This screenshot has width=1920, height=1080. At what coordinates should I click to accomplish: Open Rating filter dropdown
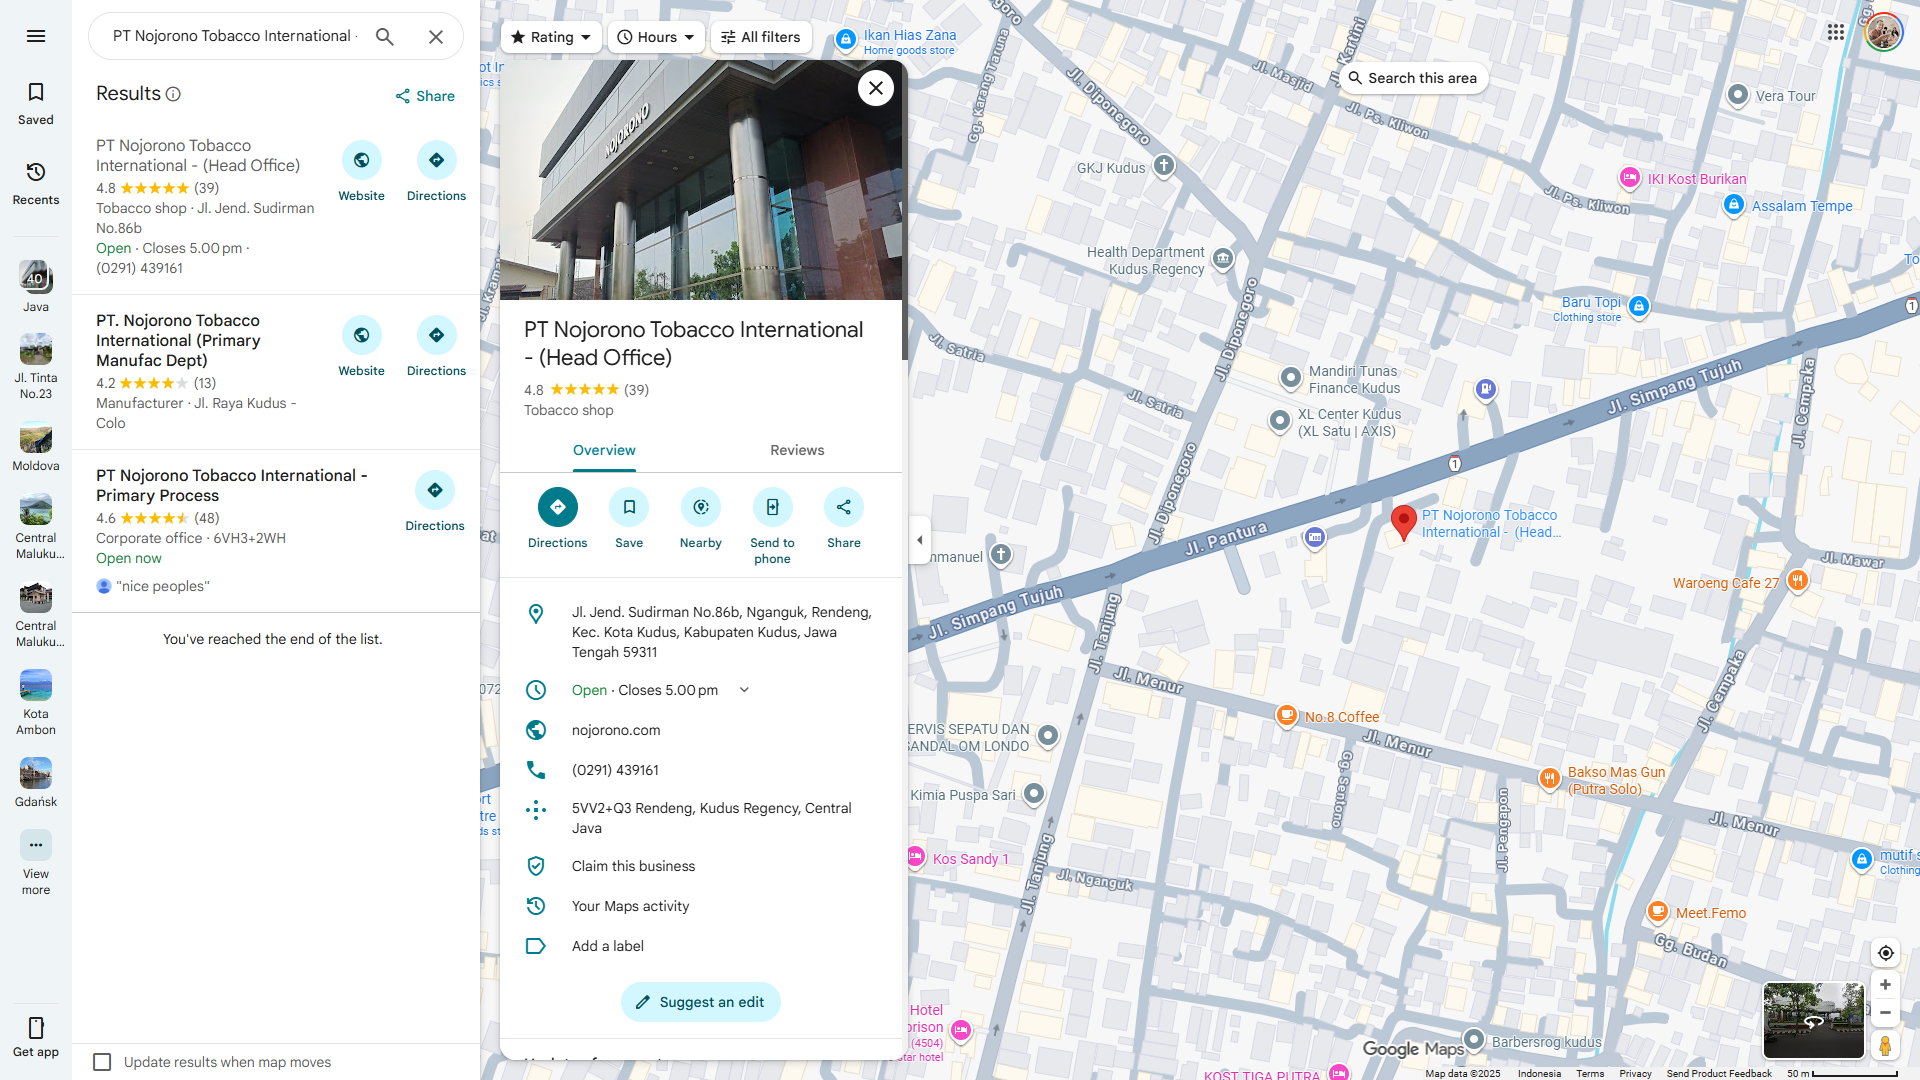[551, 37]
